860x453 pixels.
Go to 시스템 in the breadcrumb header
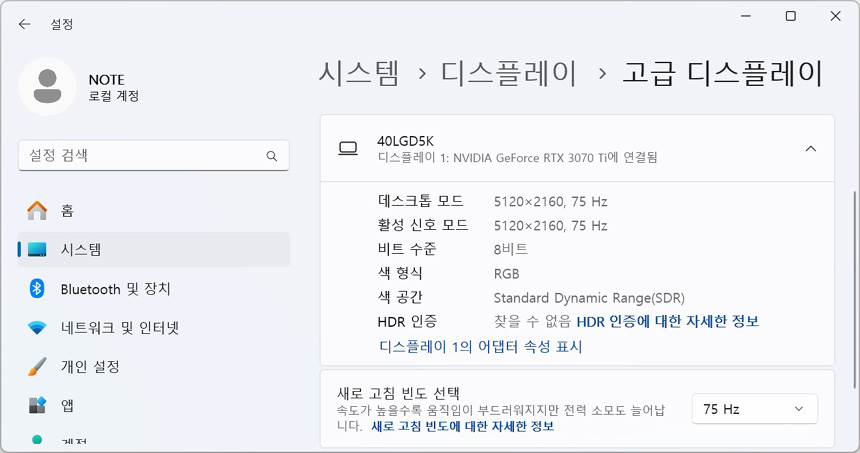359,73
